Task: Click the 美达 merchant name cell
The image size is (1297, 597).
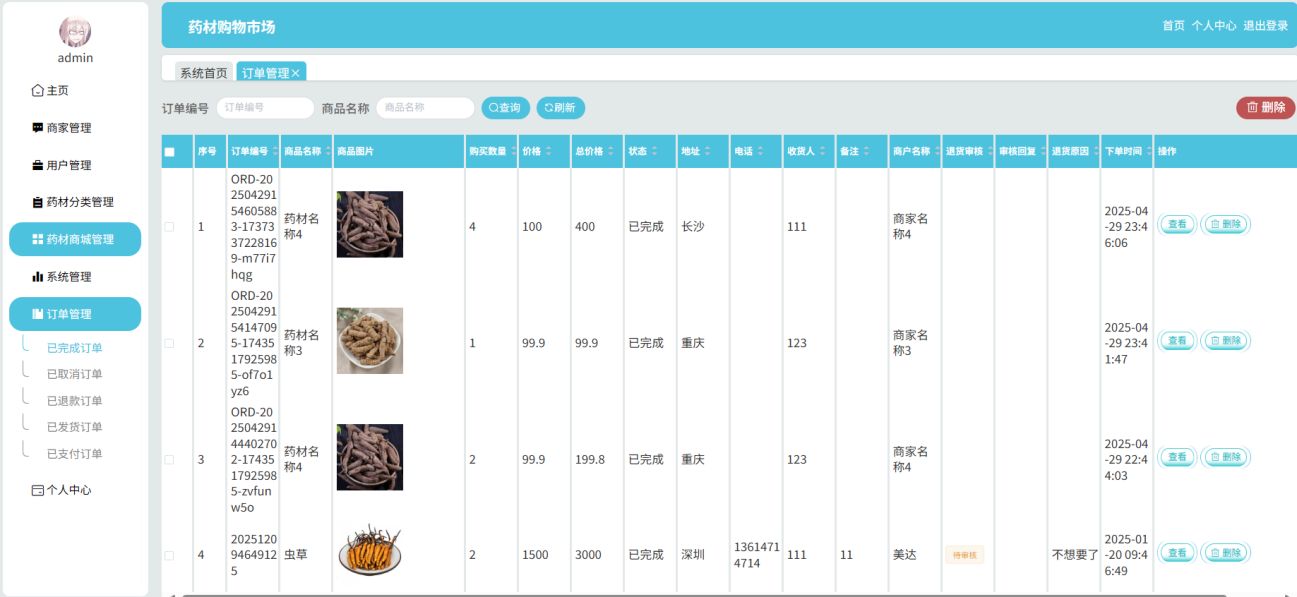Action: pos(904,555)
